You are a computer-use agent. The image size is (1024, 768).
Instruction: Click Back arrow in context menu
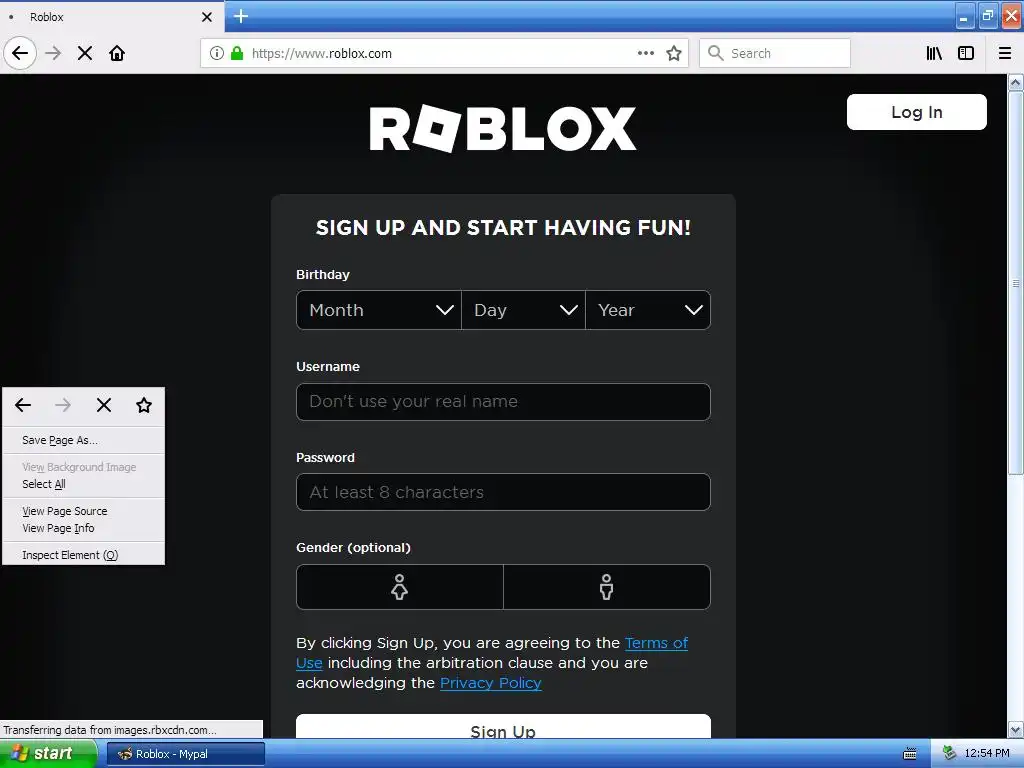(23, 405)
